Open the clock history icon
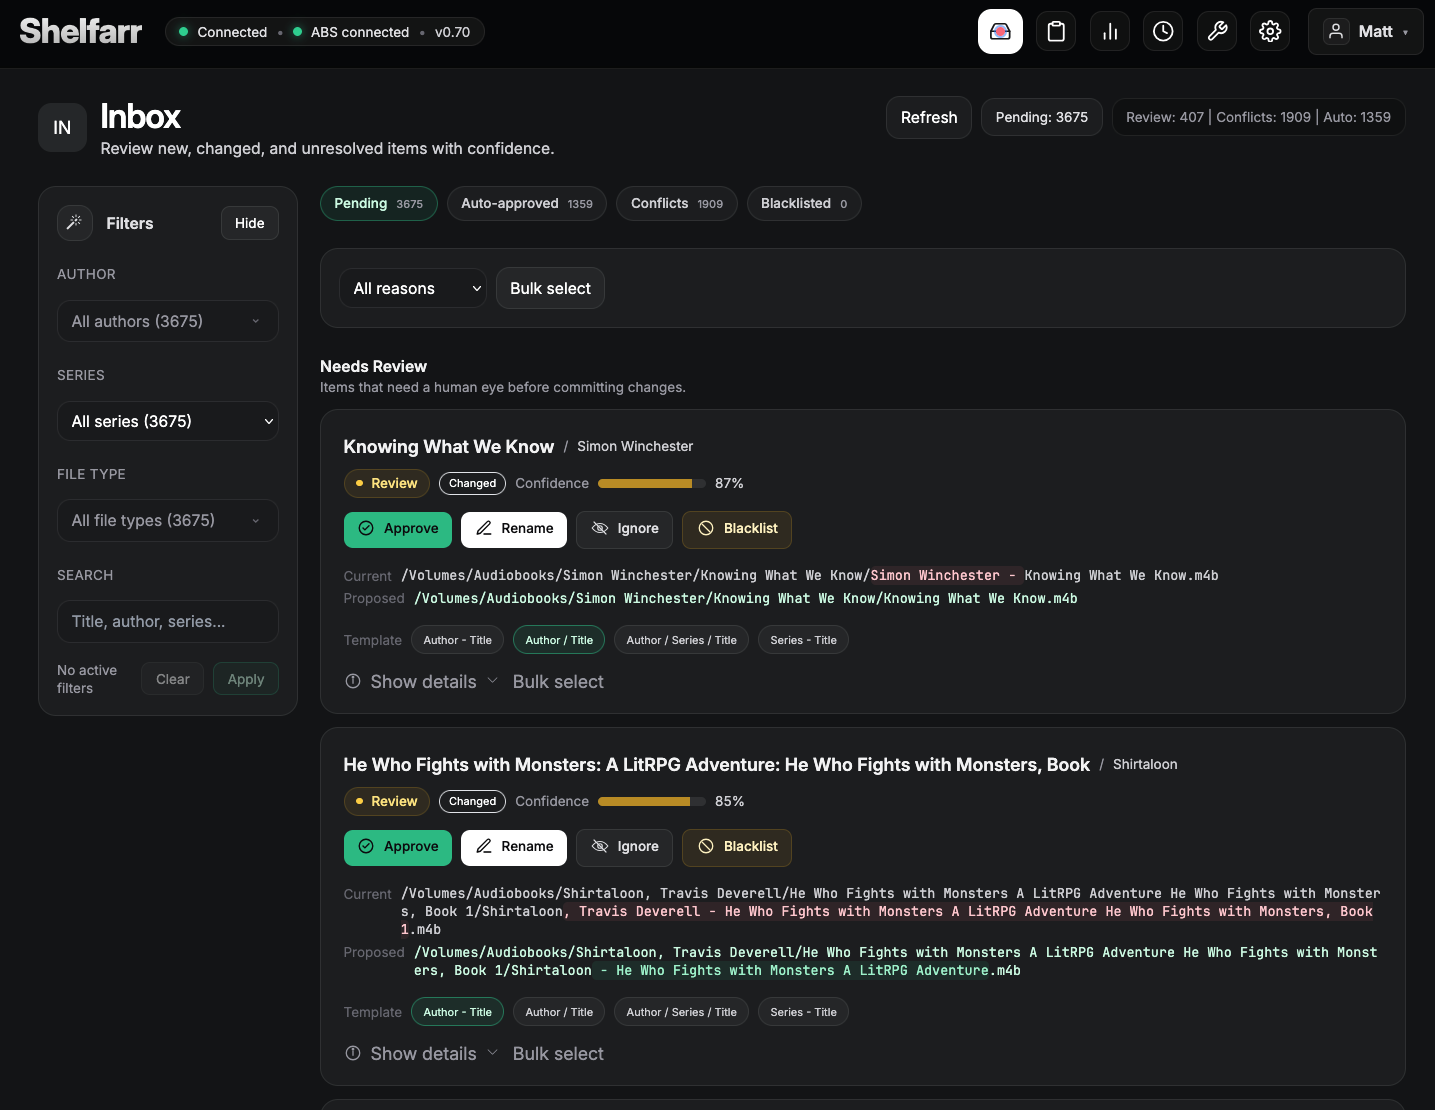The image size is (1435, 1110). [x=1163, y=32]
